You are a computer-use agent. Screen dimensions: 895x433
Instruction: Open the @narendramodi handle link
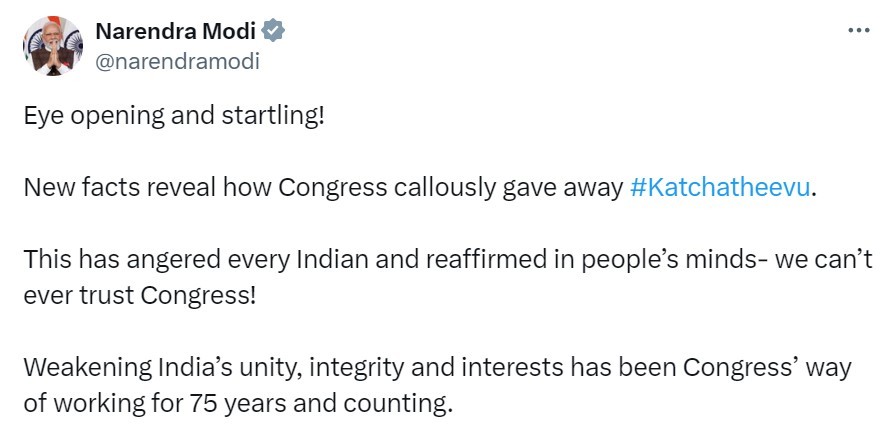[176, 61]
